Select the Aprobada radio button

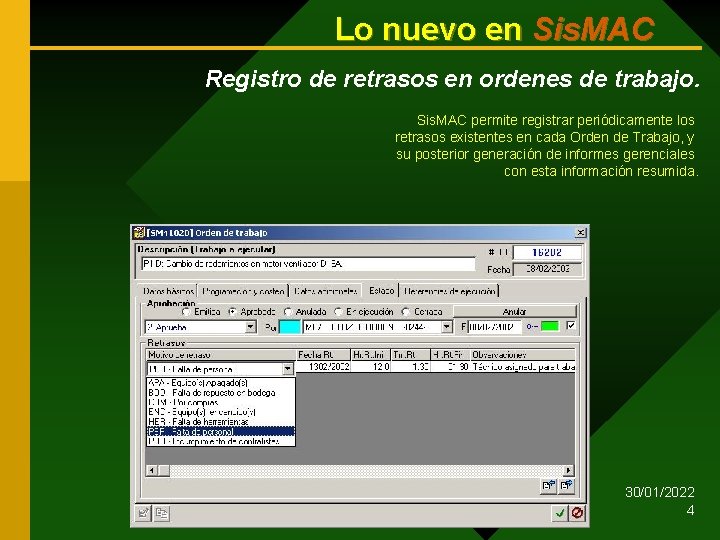point(232,312)
